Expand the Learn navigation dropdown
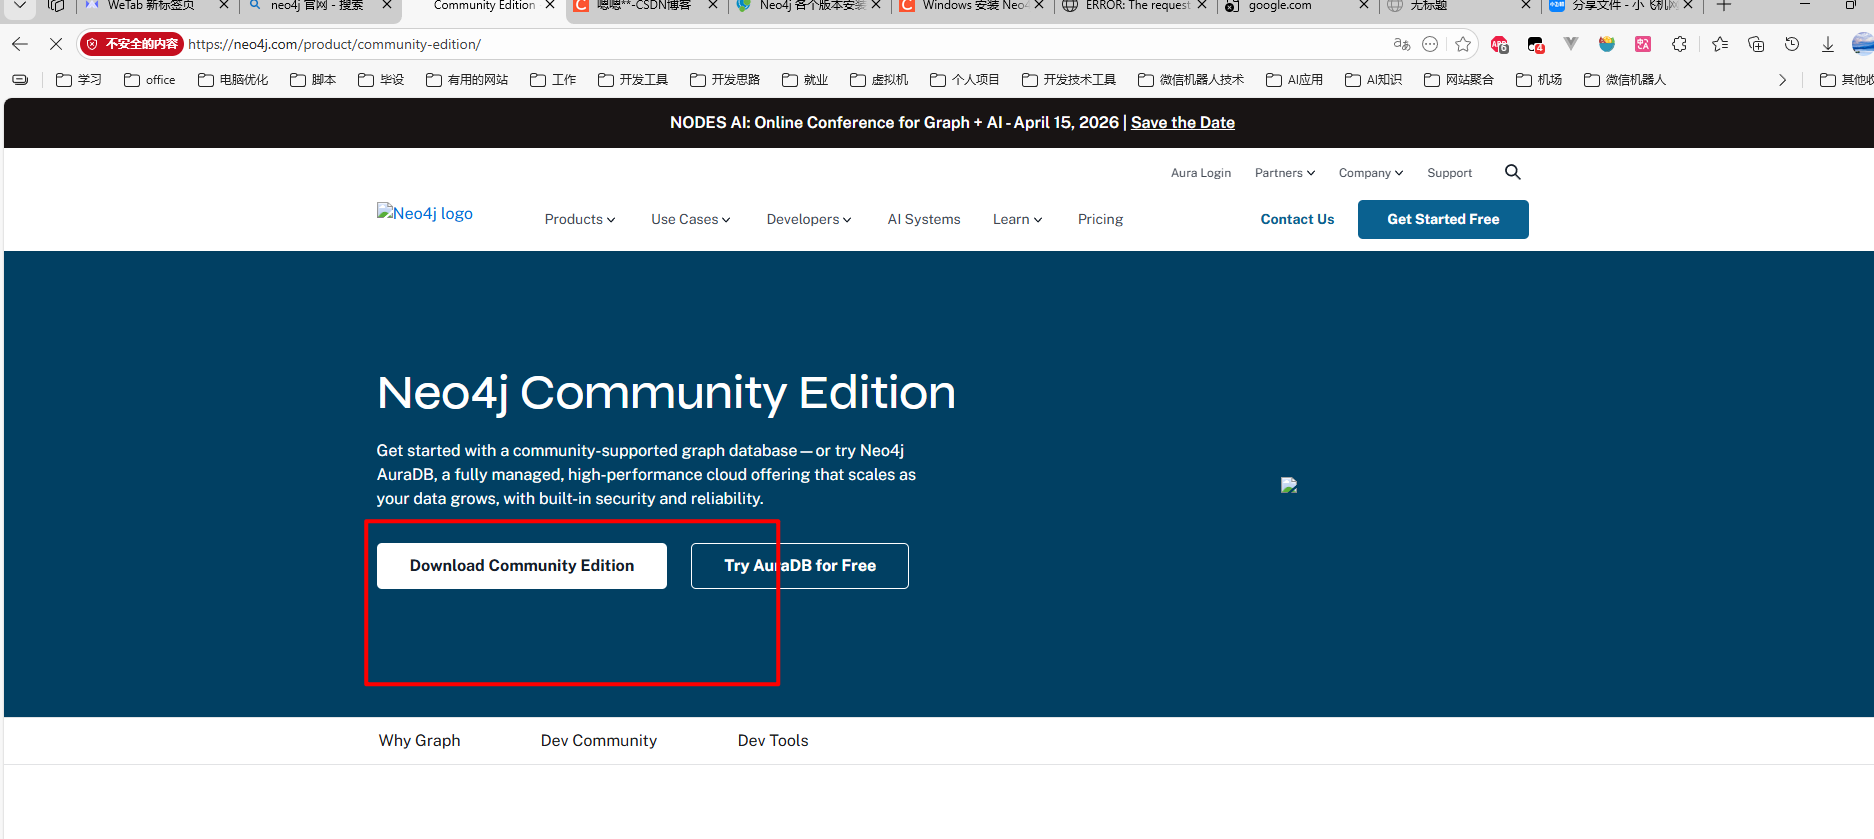Viewport: 1874px width, 839px height. 1017,219
